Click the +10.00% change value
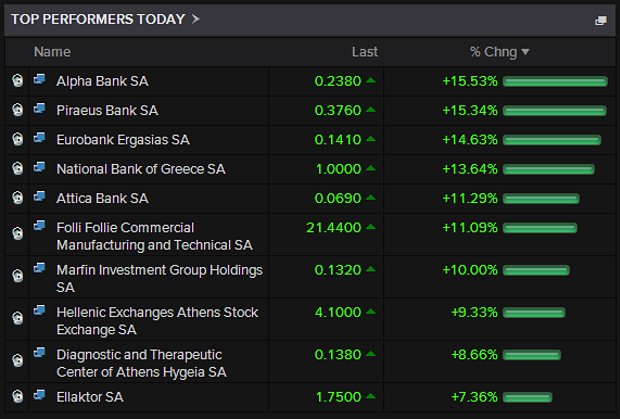Viewport: 620px width, 419px height. (470, 270)
